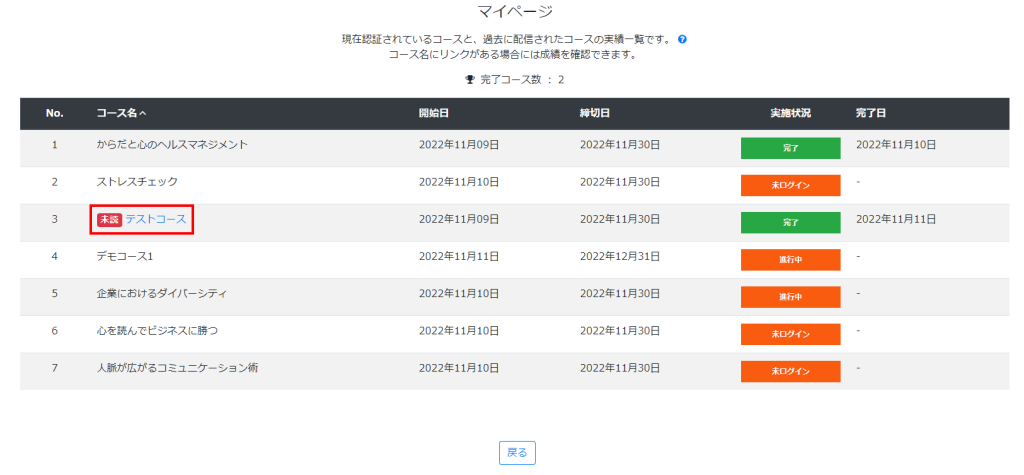Click the 完了日 column header
This screenshot has height=475, width=1024.
(871, 113)
